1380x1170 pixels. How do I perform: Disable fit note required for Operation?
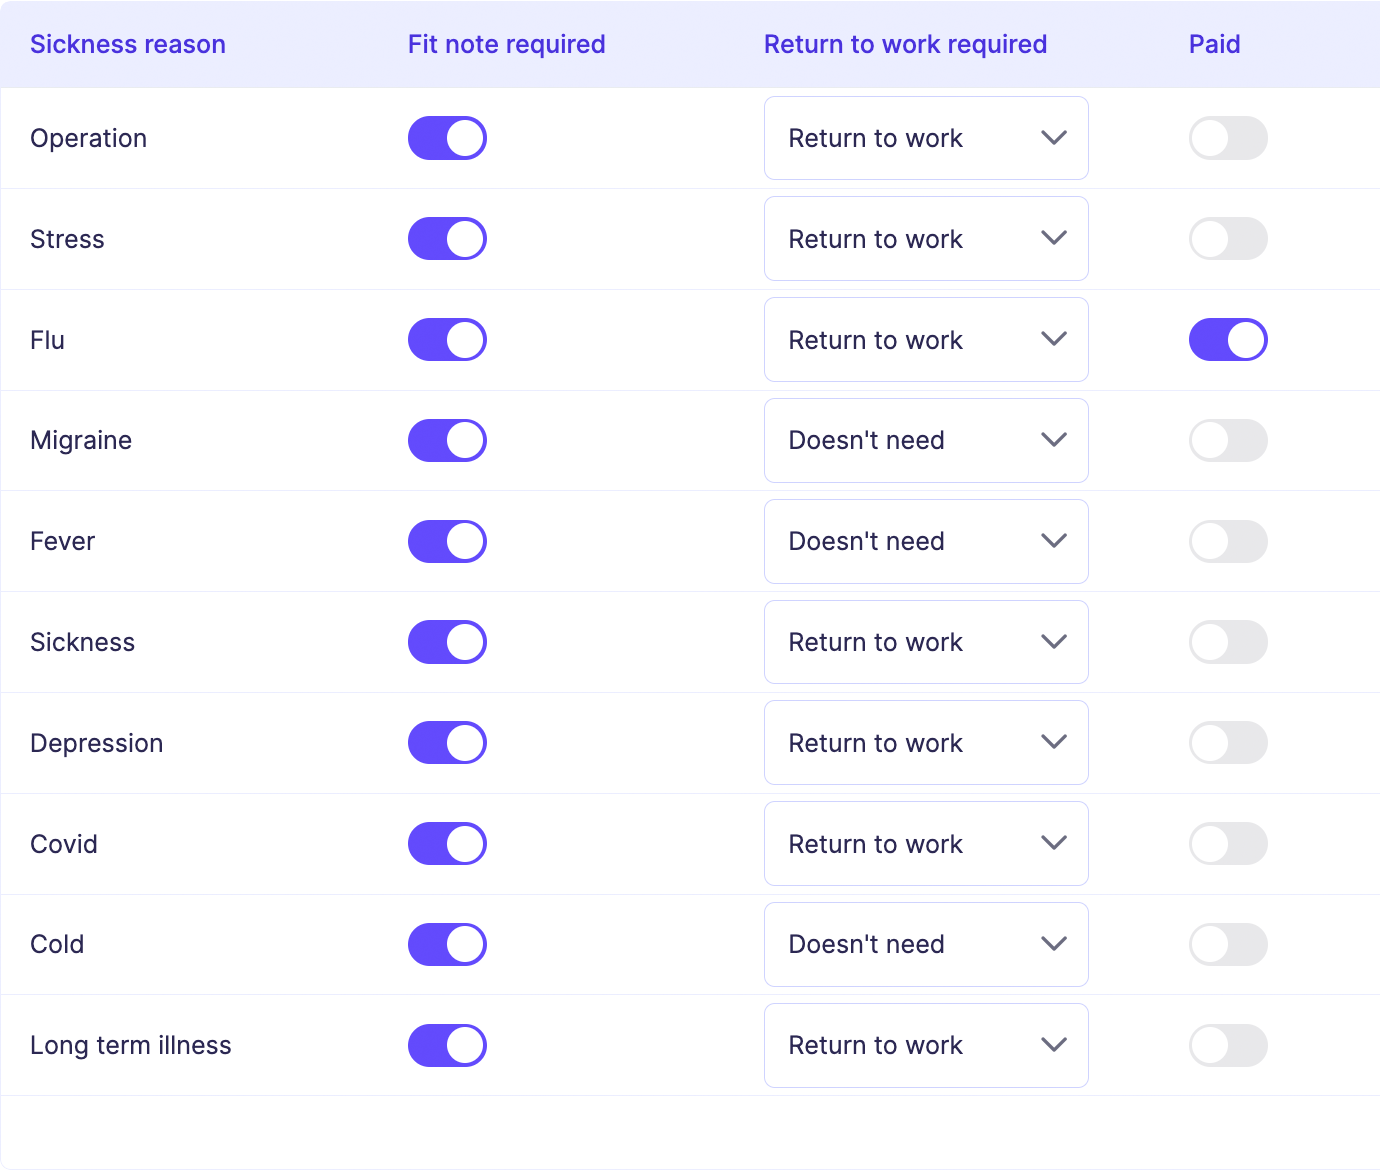(x=447, y=138)
